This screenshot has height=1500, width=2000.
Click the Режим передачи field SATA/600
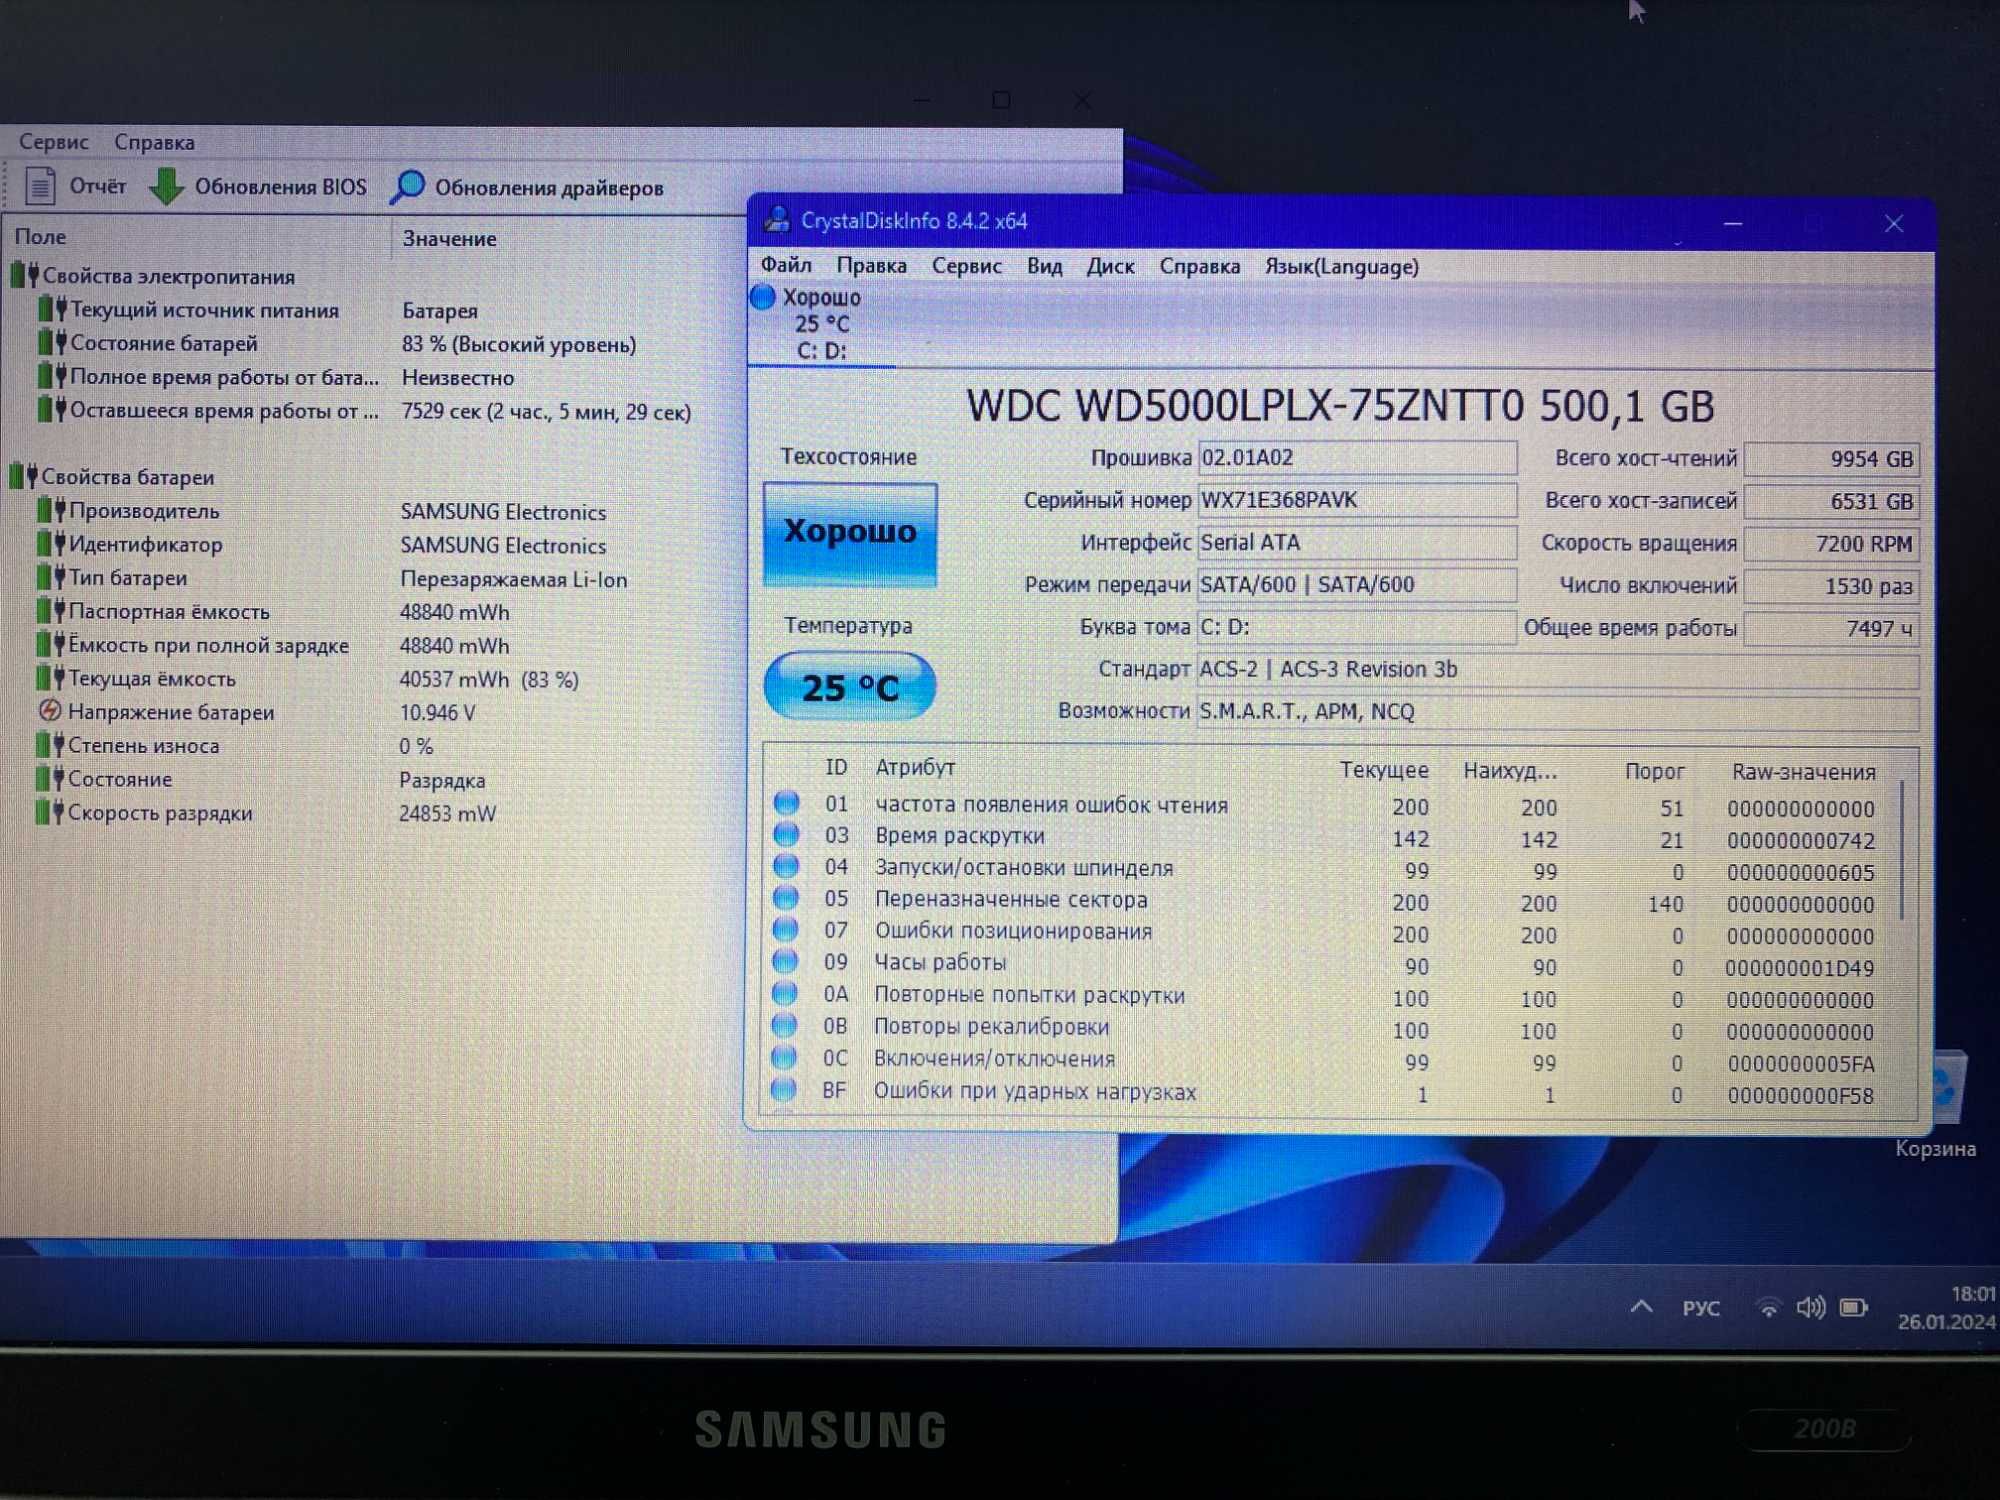1357,584
